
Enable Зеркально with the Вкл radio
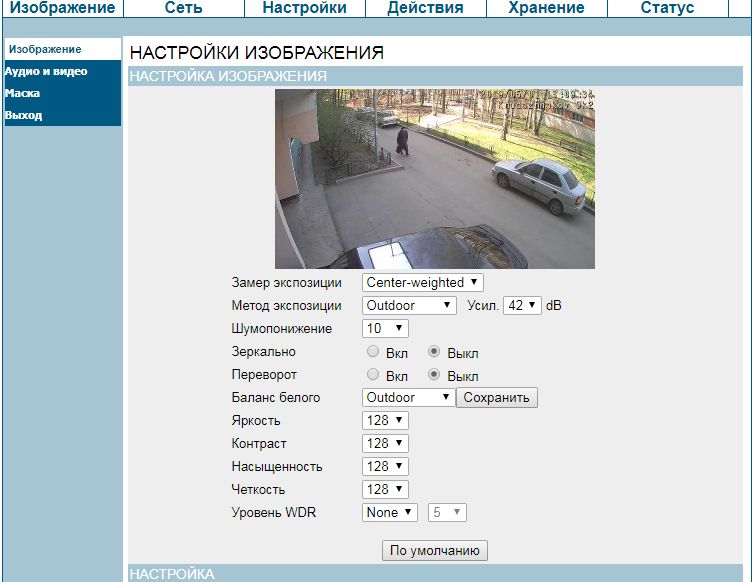(373, 352)
